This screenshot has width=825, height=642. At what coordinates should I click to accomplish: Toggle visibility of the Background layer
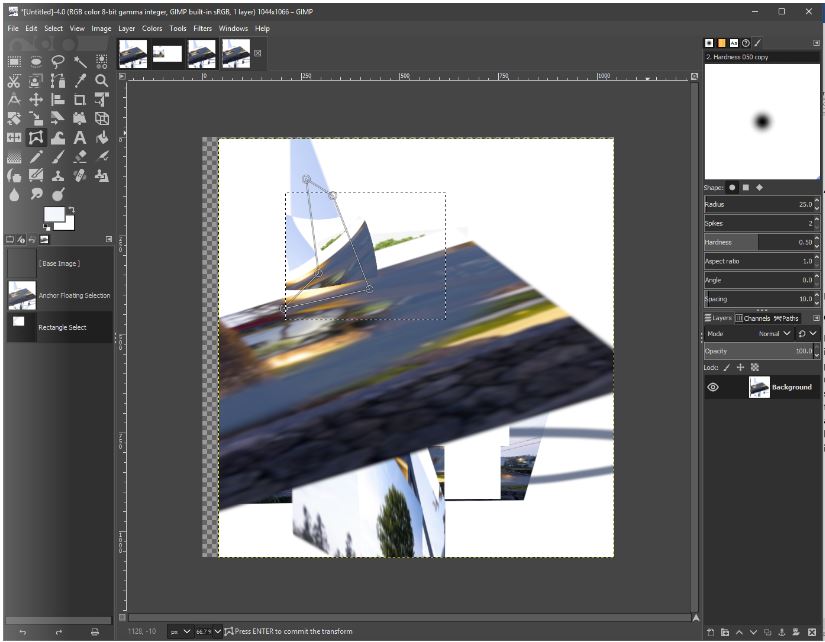[713, 387]
